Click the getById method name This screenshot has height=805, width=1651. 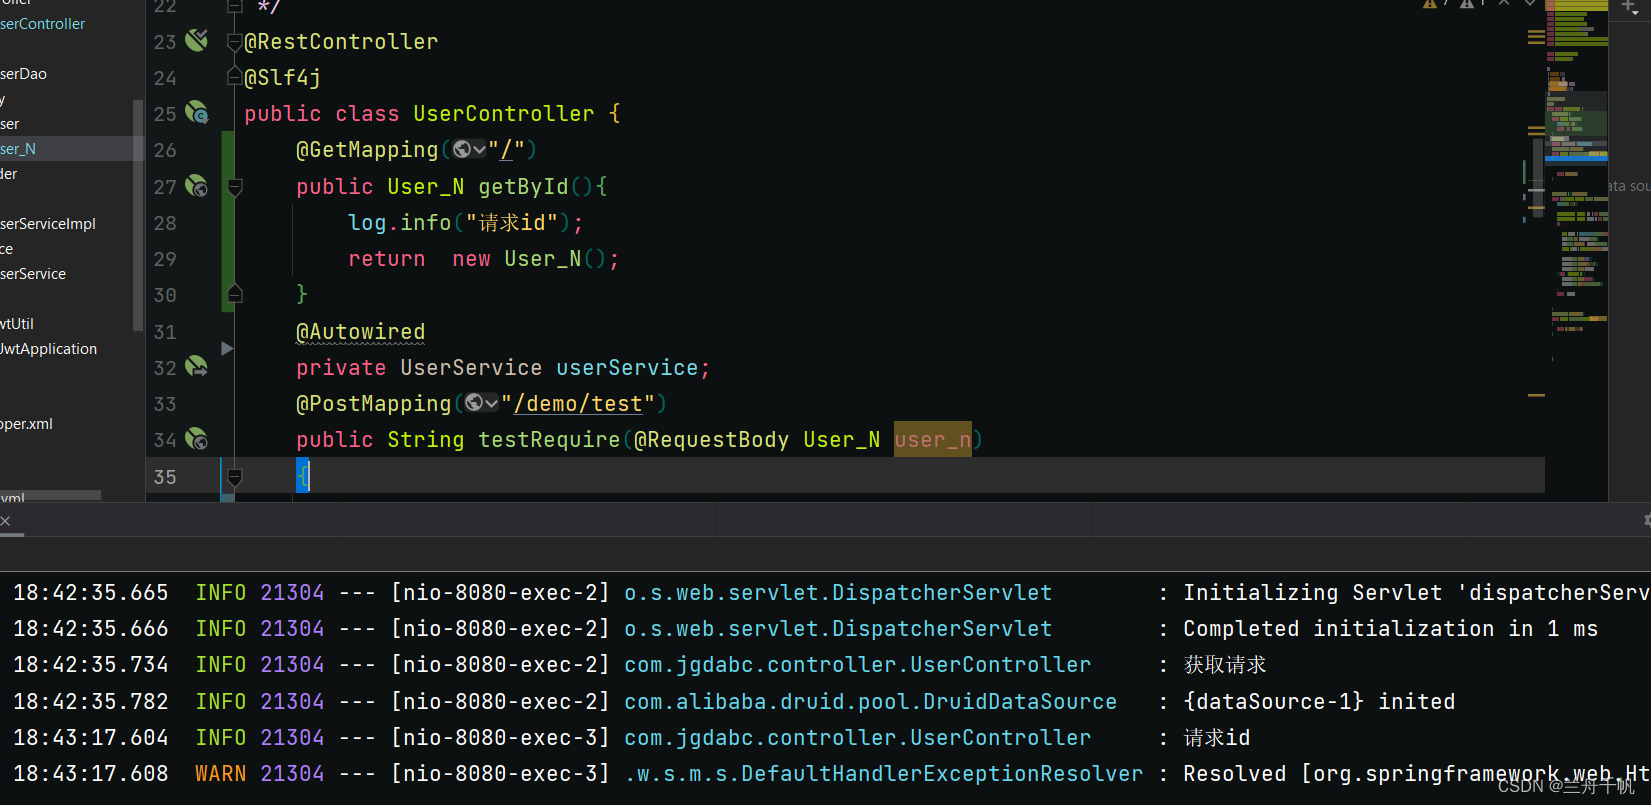tap(523, 187)
